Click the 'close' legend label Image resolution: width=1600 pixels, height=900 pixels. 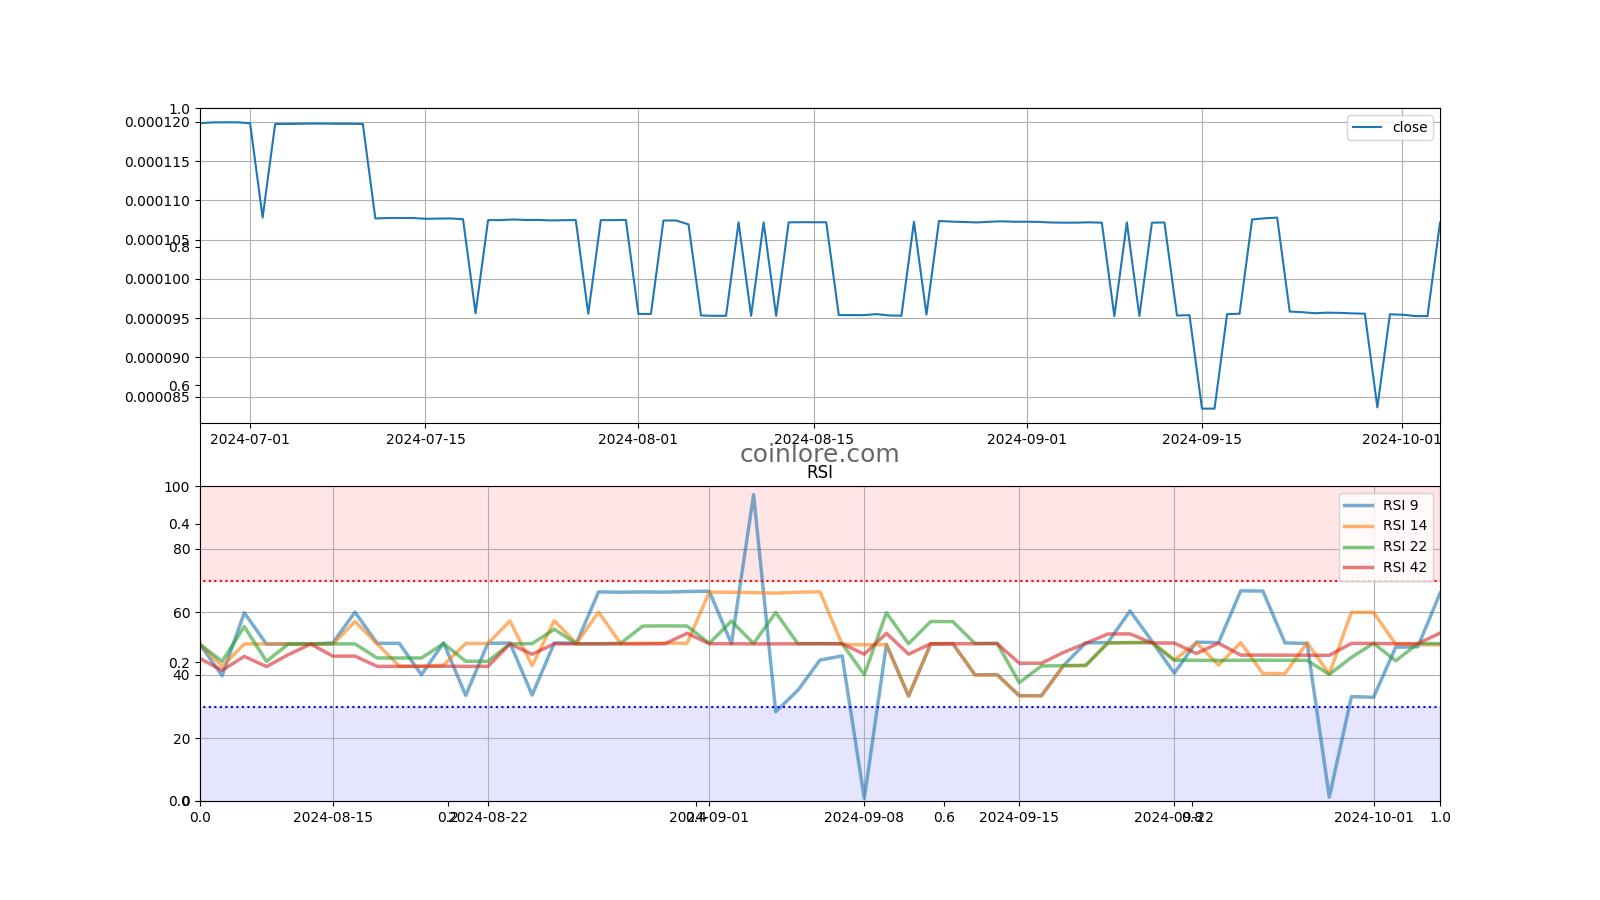[1410, 127]
